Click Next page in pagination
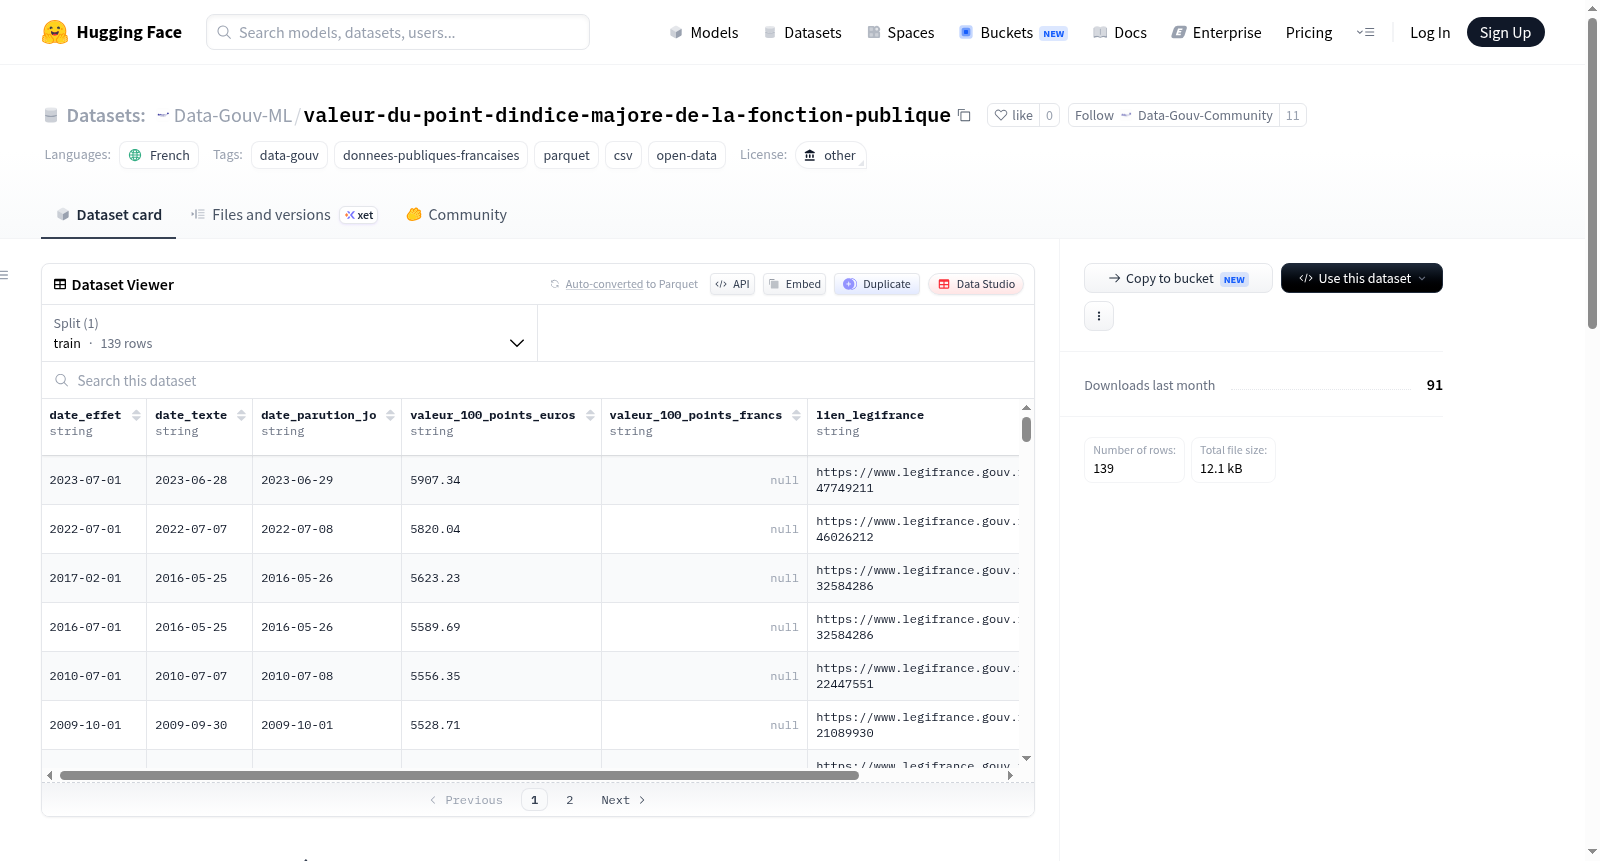The image size is (1600, 861). (623, 800)
